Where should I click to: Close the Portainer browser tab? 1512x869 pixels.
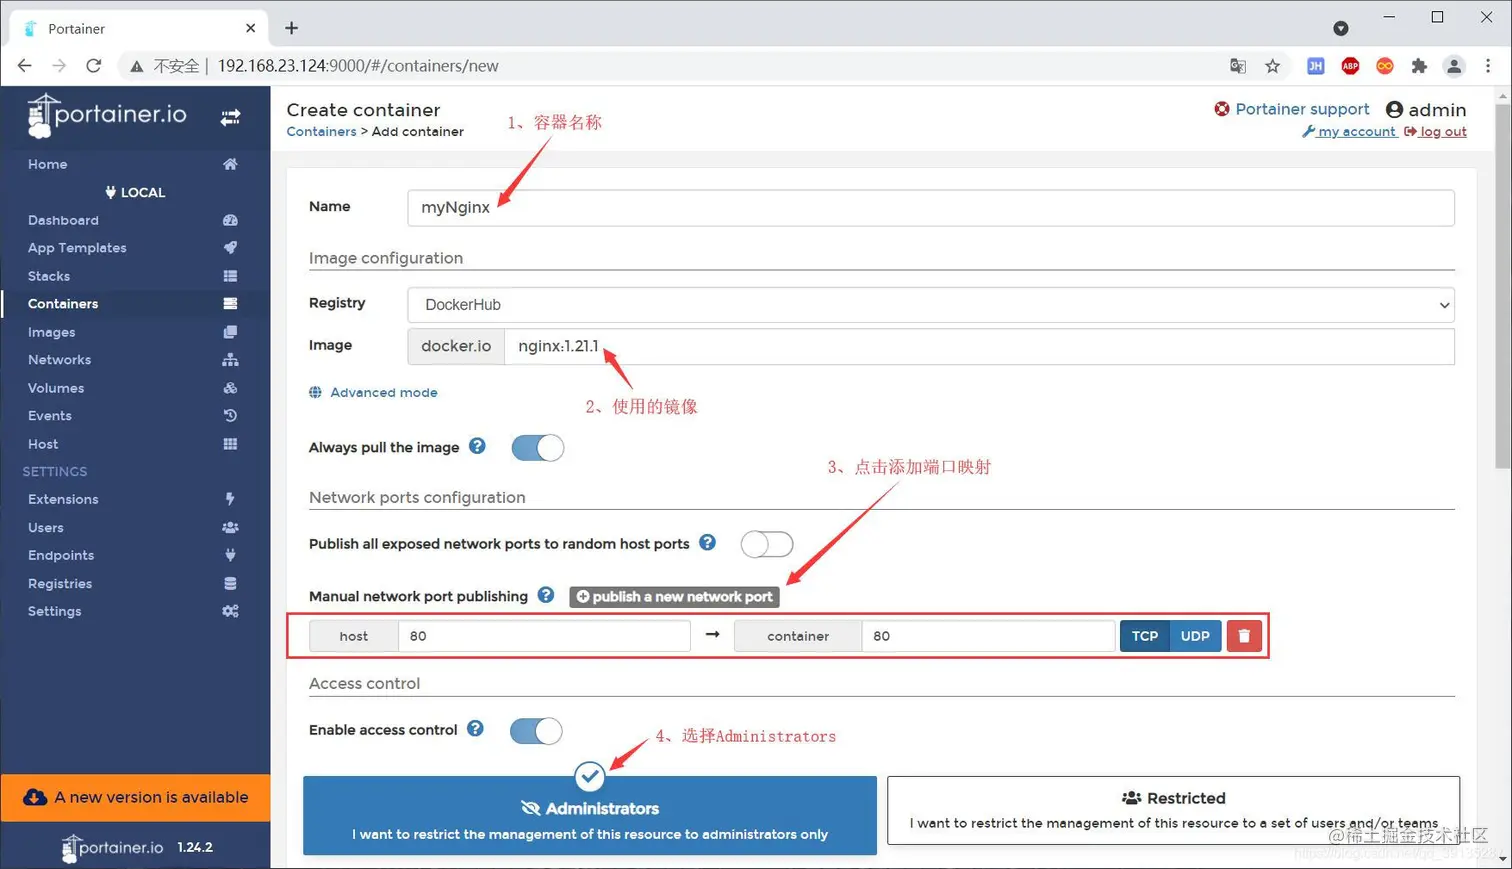click(250, 28)
